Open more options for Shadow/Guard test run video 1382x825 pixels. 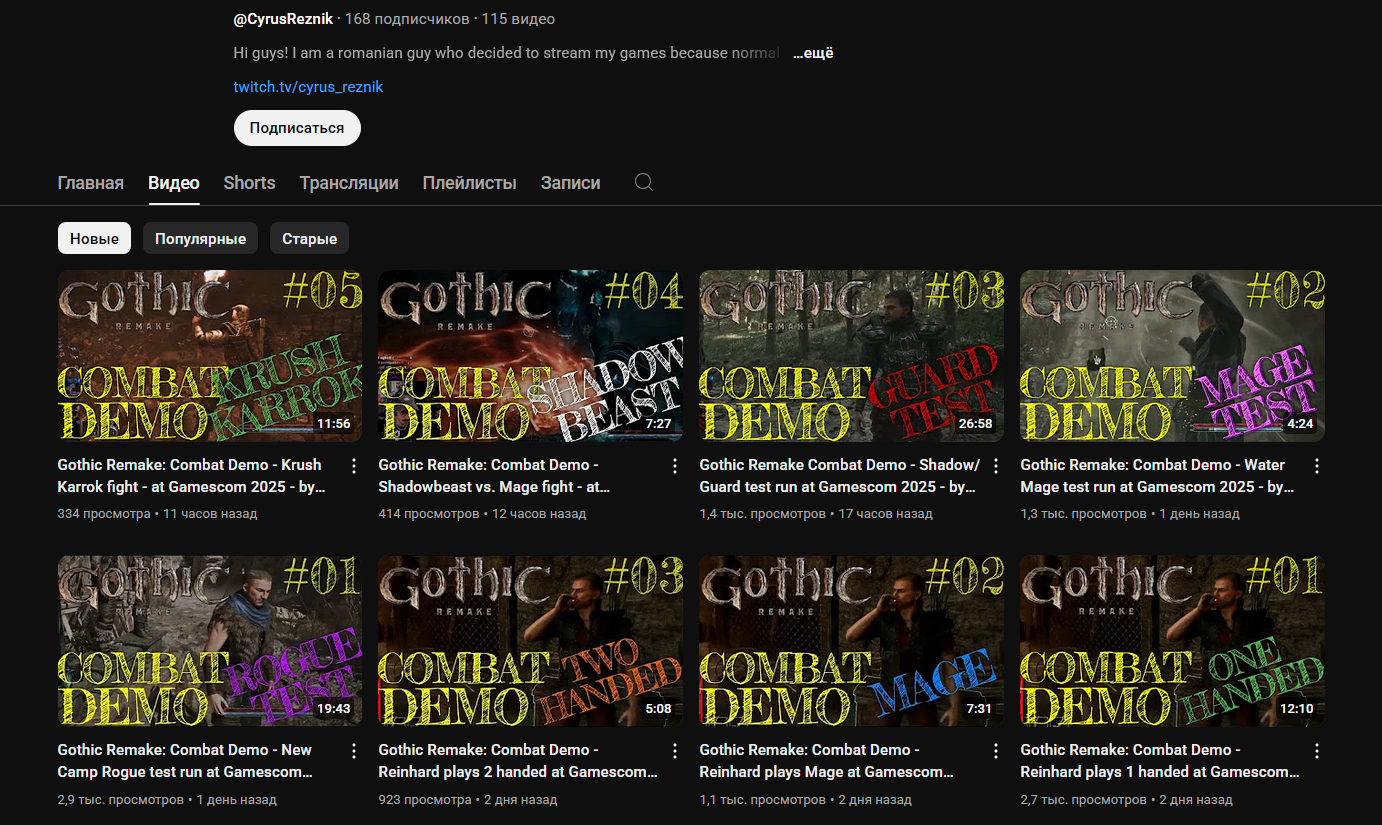tap(996, 466)
